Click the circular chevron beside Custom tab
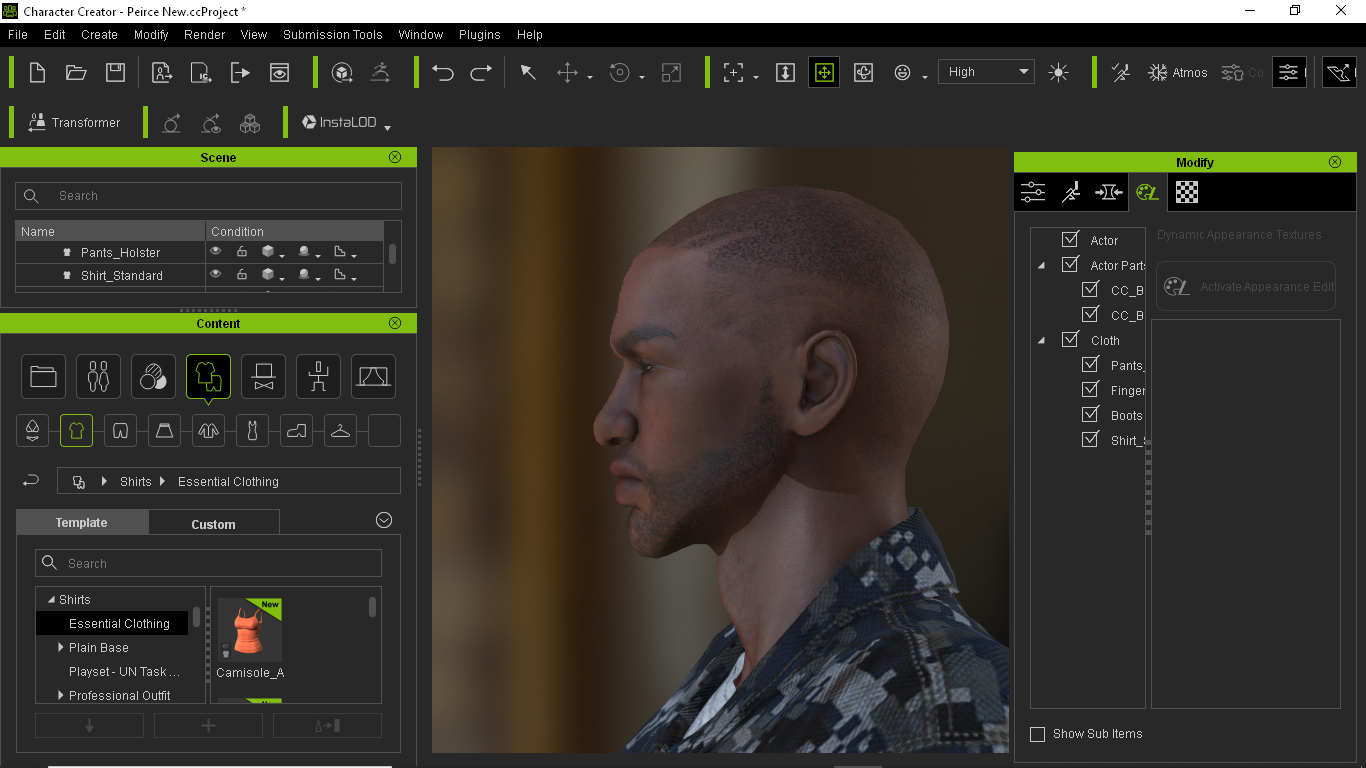1366x768 pixels. 383,520
